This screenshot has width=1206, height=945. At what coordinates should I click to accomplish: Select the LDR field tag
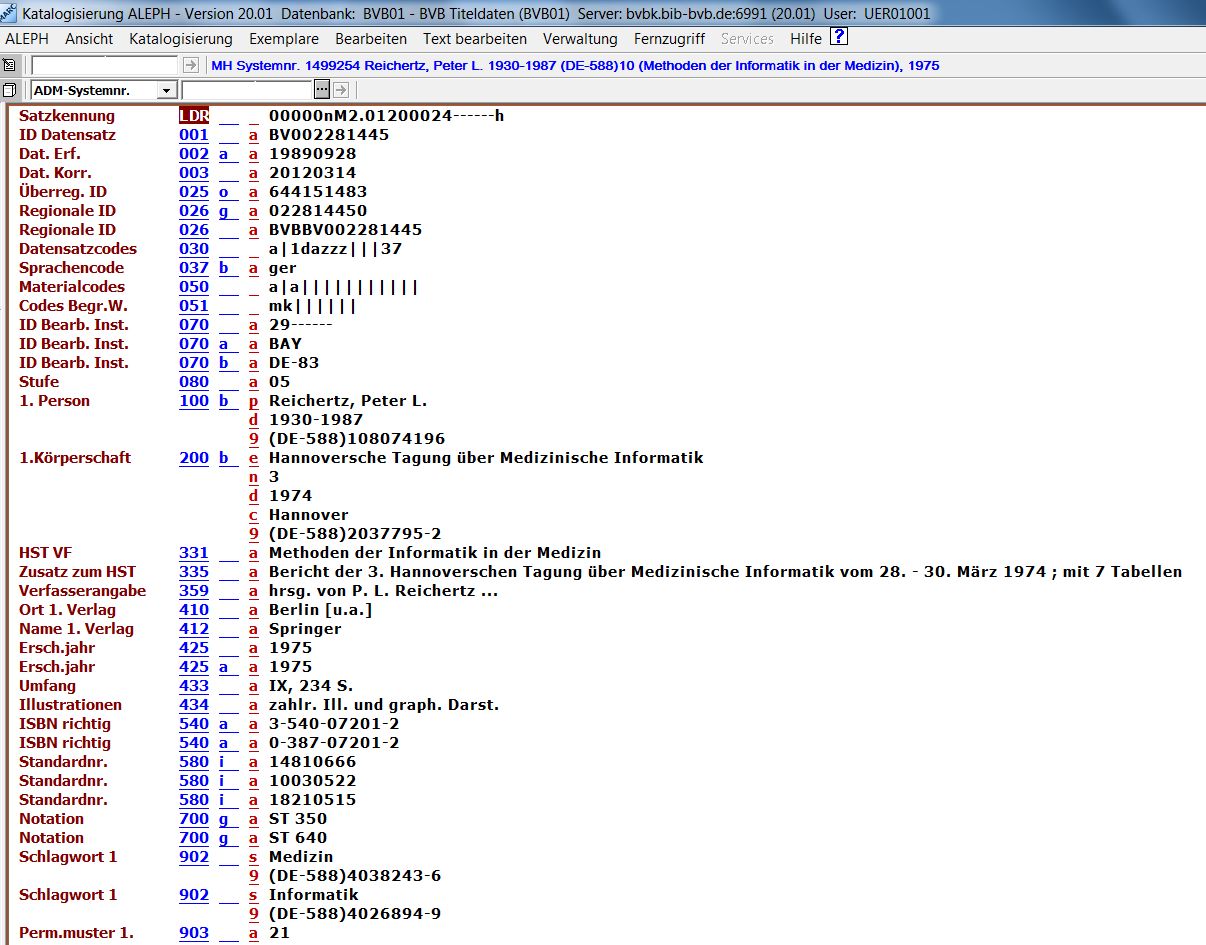click(194, 116)
